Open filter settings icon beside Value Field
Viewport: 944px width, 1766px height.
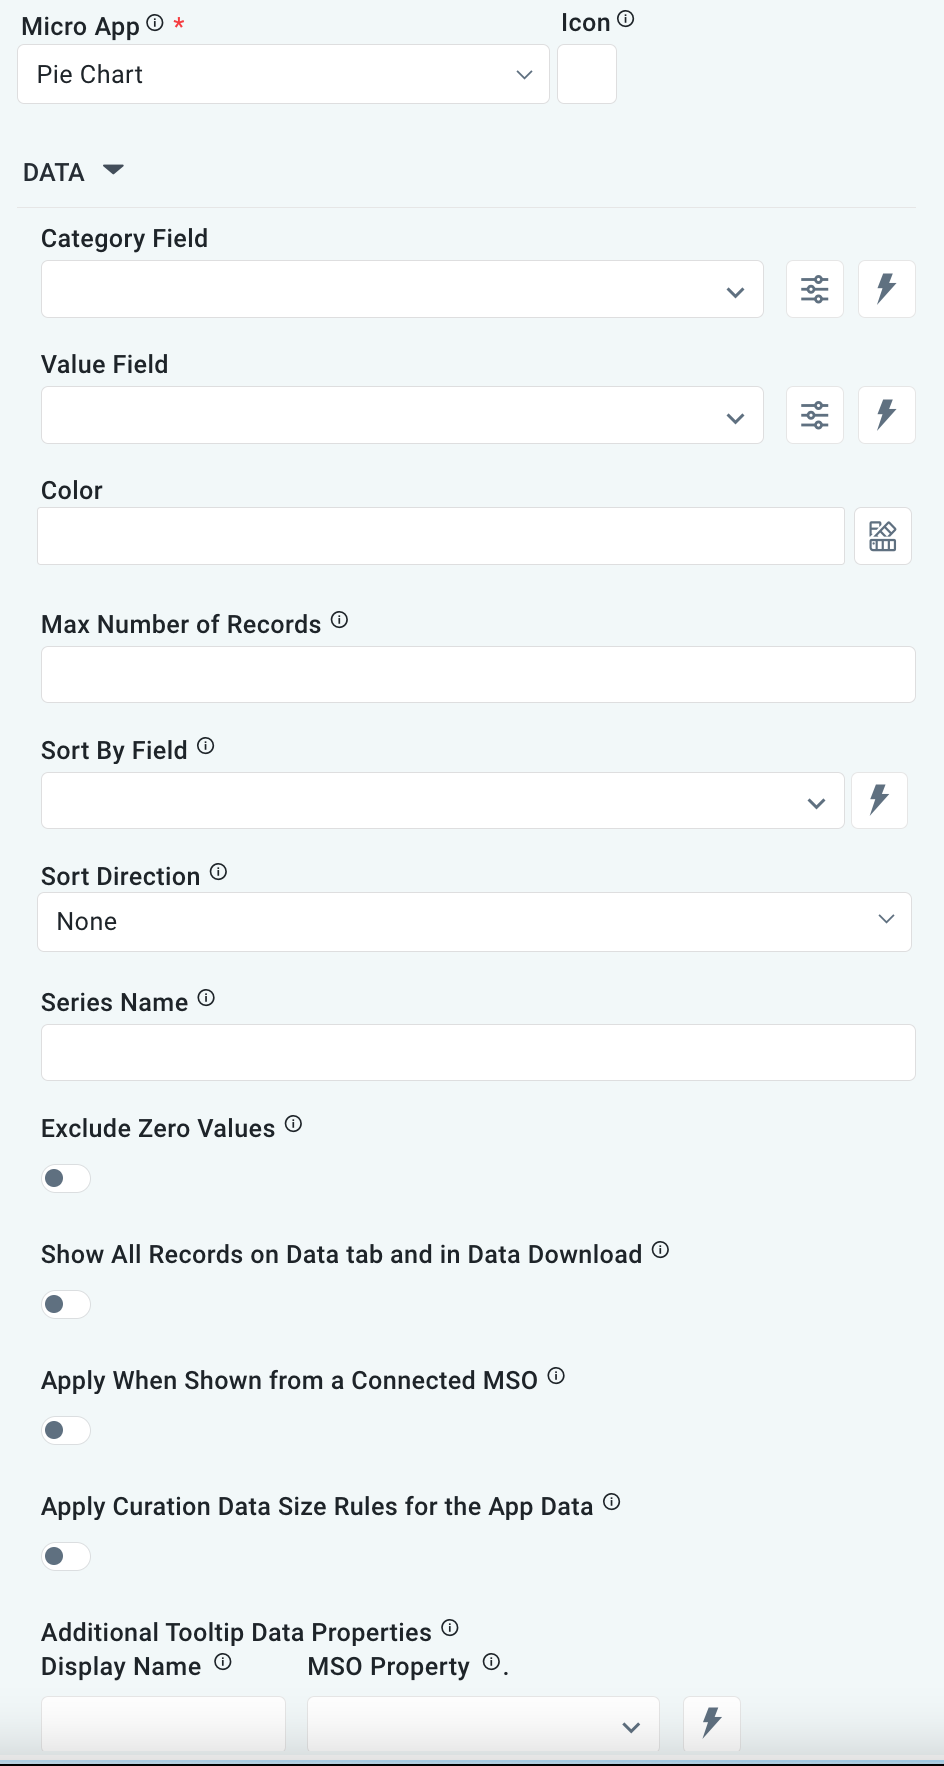pyautogui.click(x=815, y=415)
